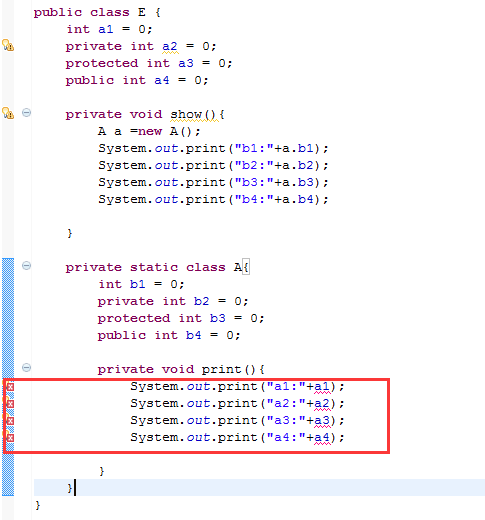485x520 pixels.
Task: Click error-underlined a2 in print call
Action: coord(322,404)
